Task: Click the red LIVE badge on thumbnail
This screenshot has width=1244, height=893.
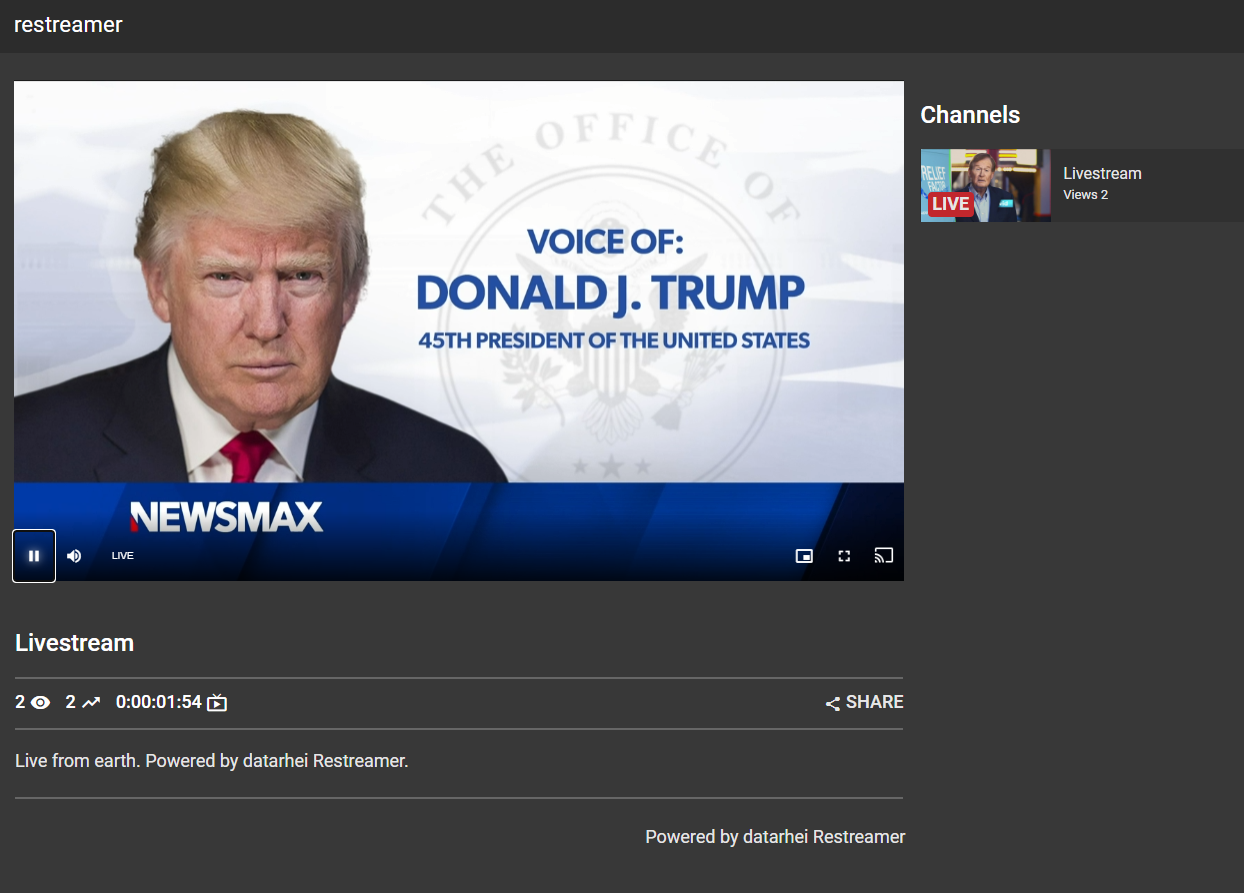Action: click(x=950, y=204)
